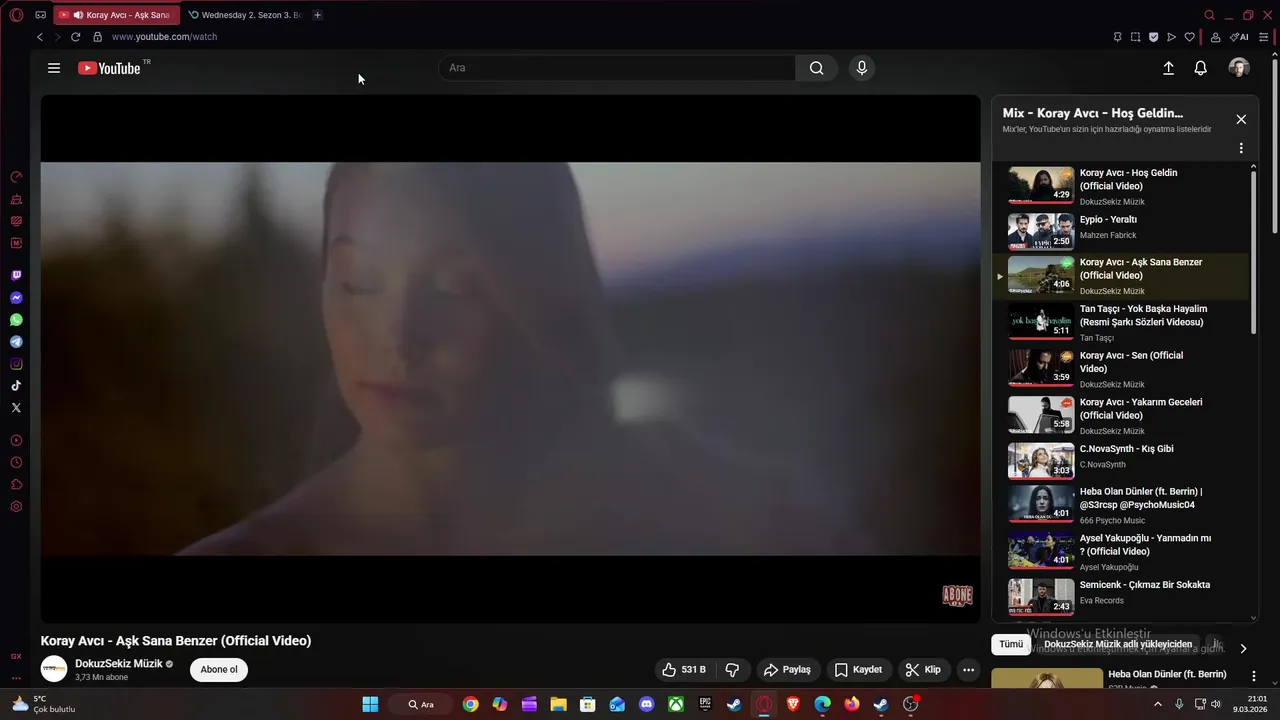The height and width of the screenshot is (720, 1280).
Task: Open bookmarks heart icon
Action: [x=1189, y=37]
